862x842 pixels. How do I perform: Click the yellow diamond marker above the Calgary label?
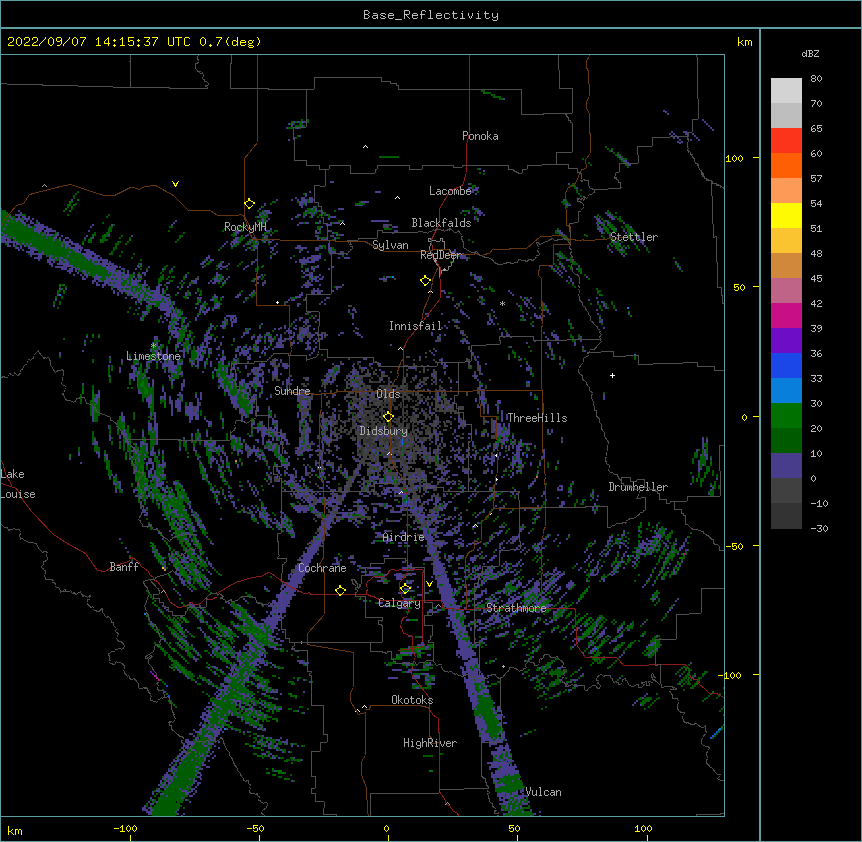[x=405, y=589]
